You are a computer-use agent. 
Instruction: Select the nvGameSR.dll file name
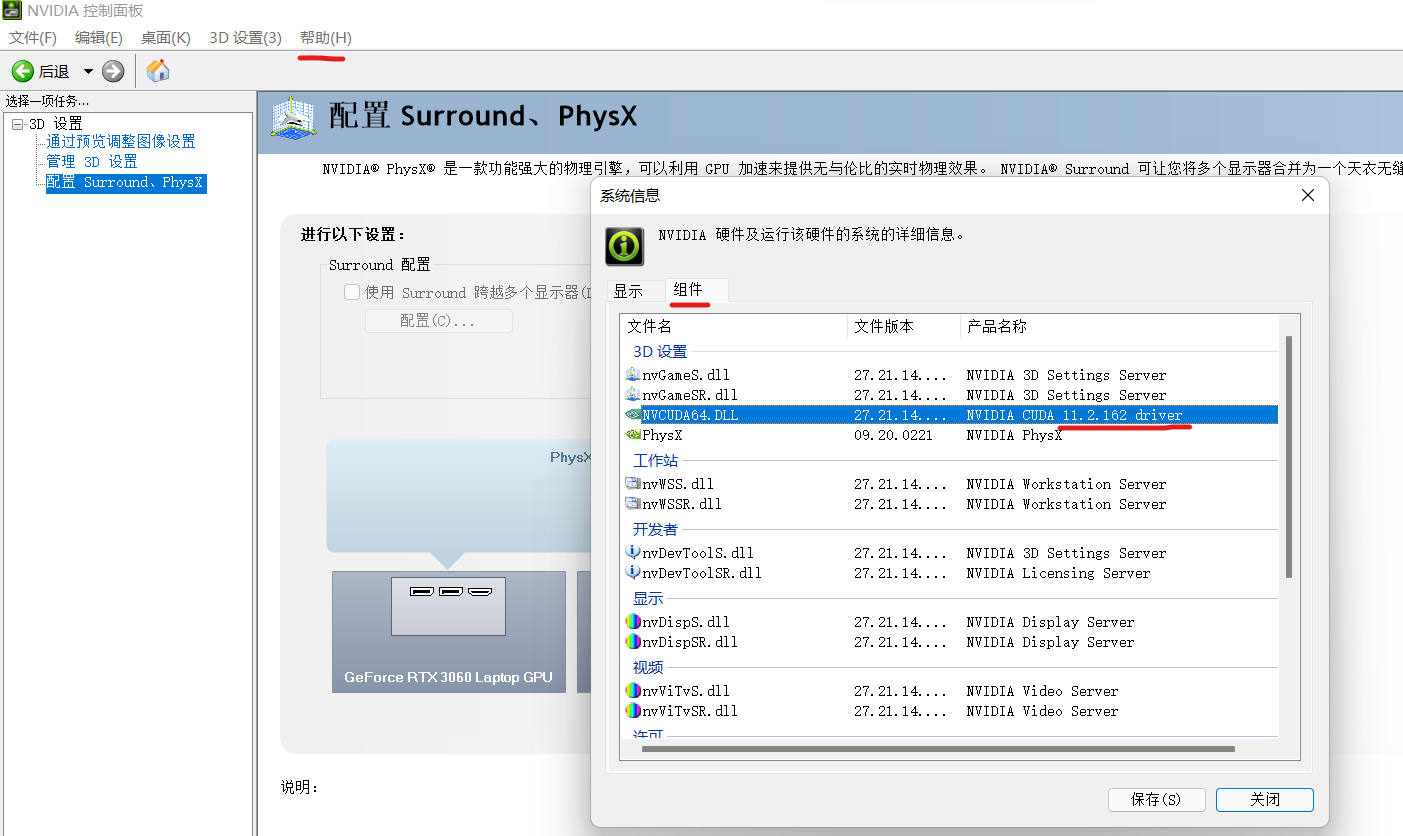point(690,395)
